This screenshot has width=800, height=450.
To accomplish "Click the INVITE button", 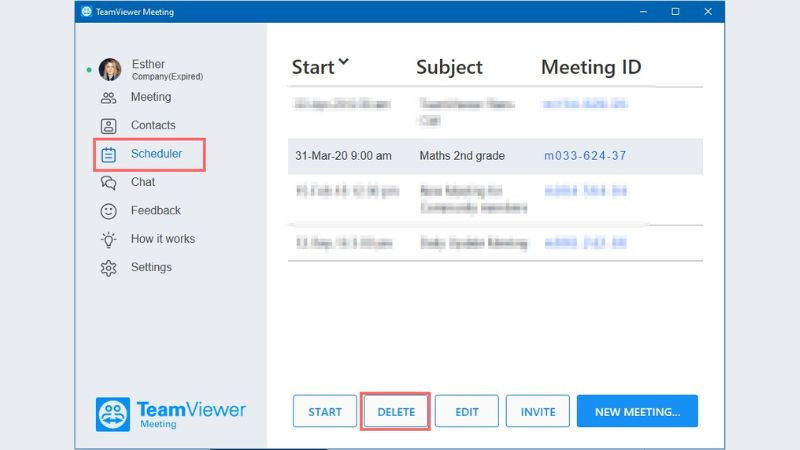I will coord(538,411).
